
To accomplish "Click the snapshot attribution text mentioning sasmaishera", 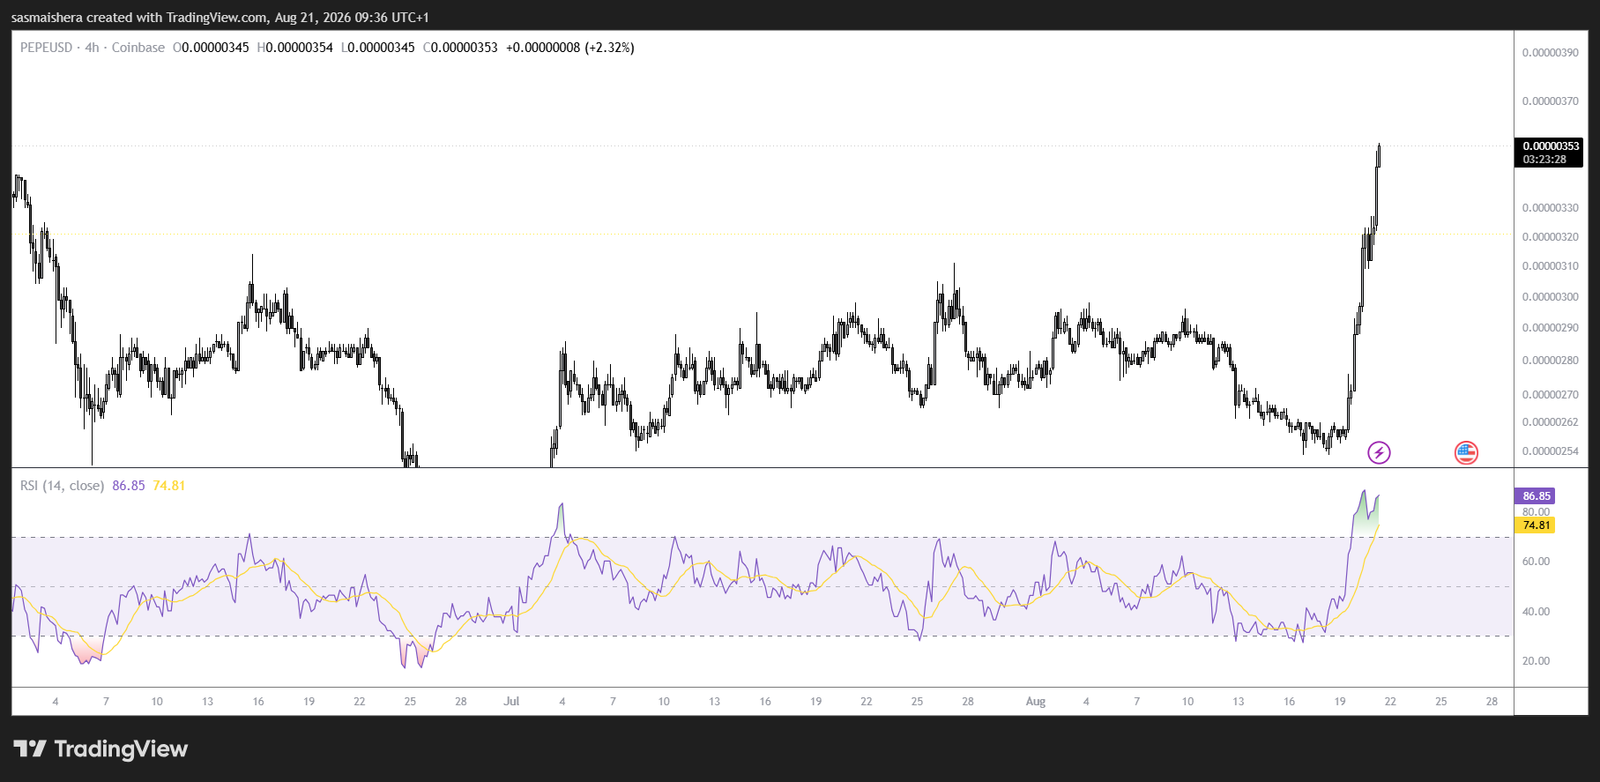I will click(x=220, y=17).
